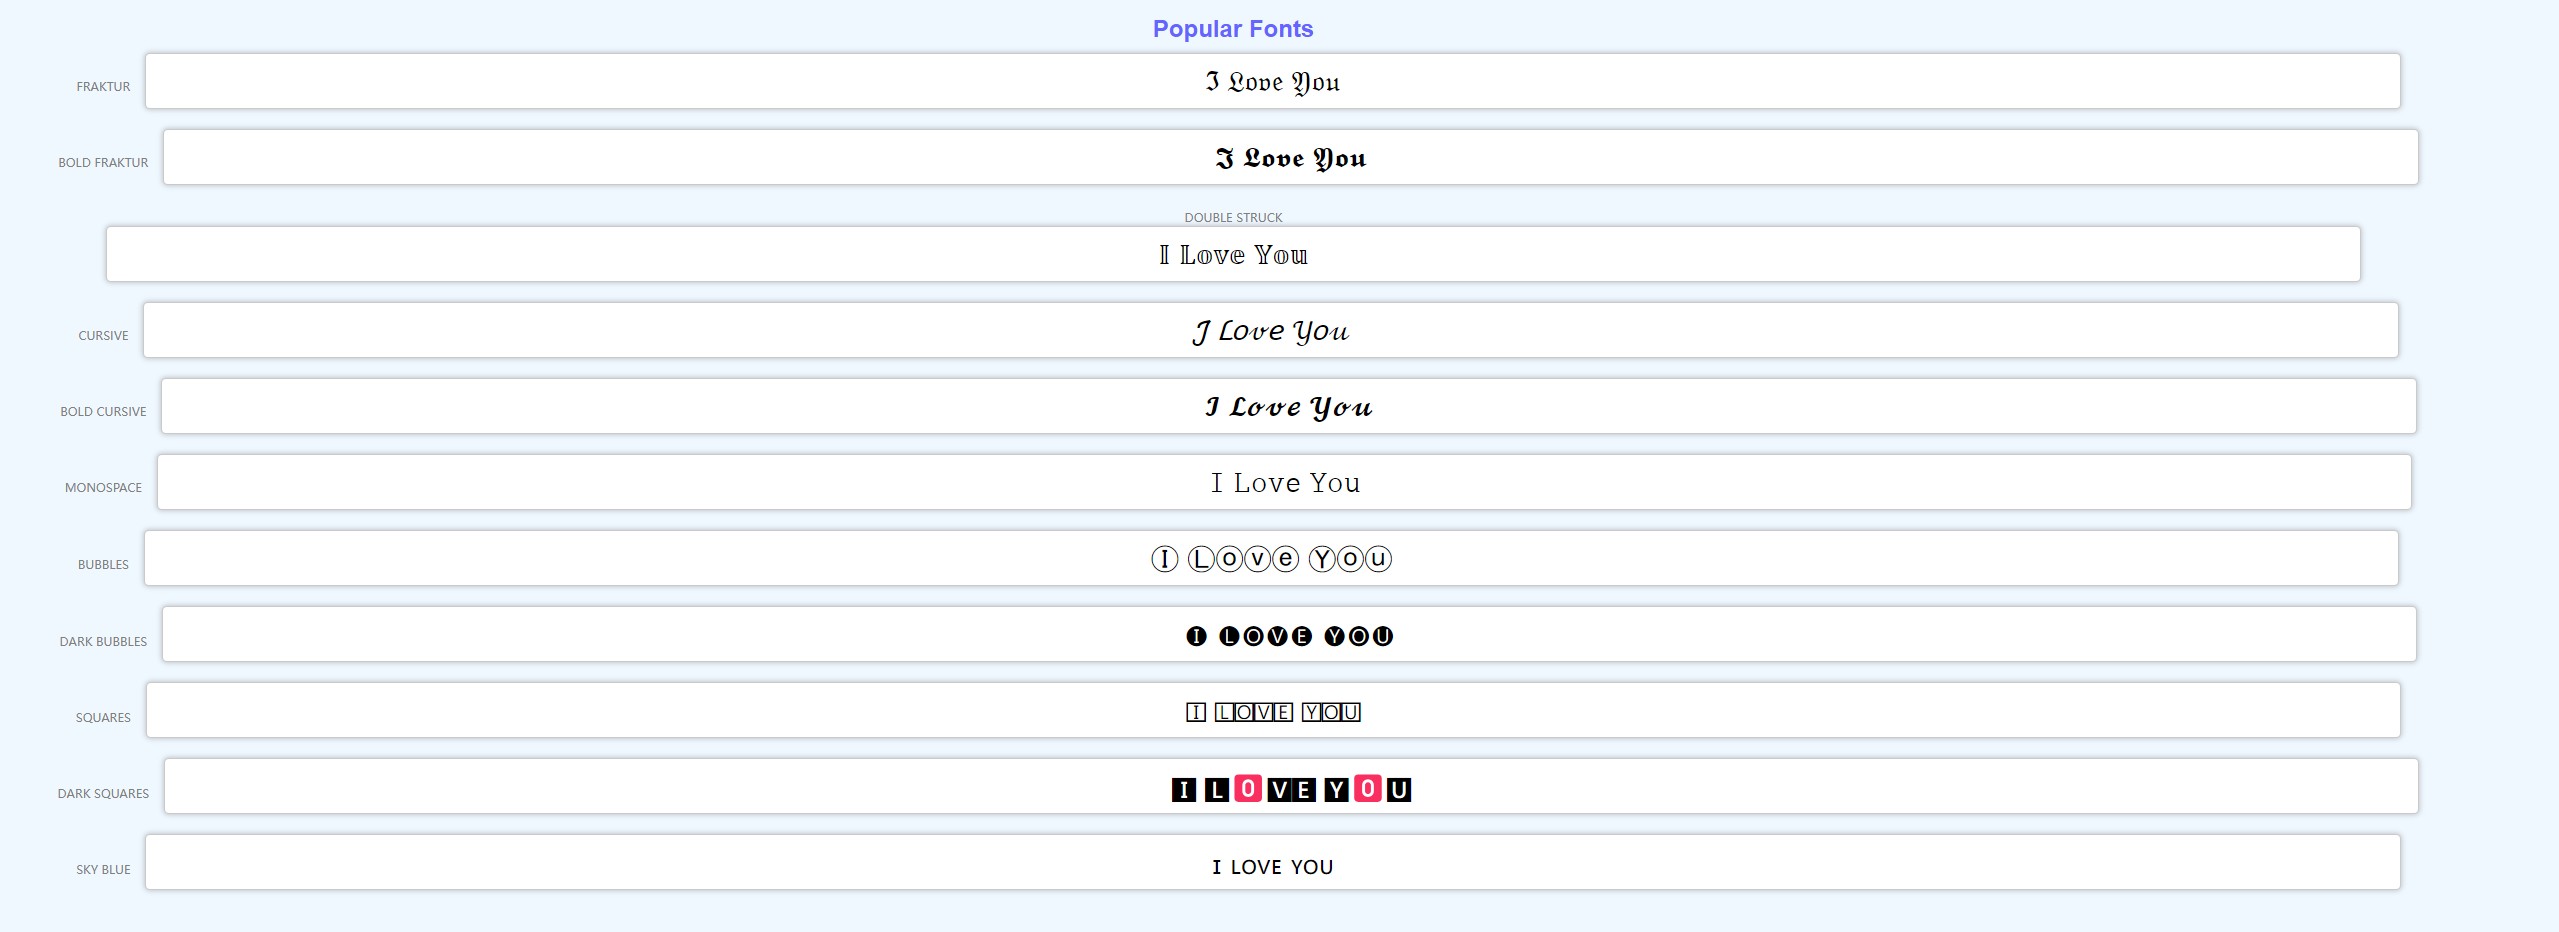The image size is (2559, 932).
Task: Click the DARK SQUARES label
Action: pyautogui.click(x=103, y=794)
